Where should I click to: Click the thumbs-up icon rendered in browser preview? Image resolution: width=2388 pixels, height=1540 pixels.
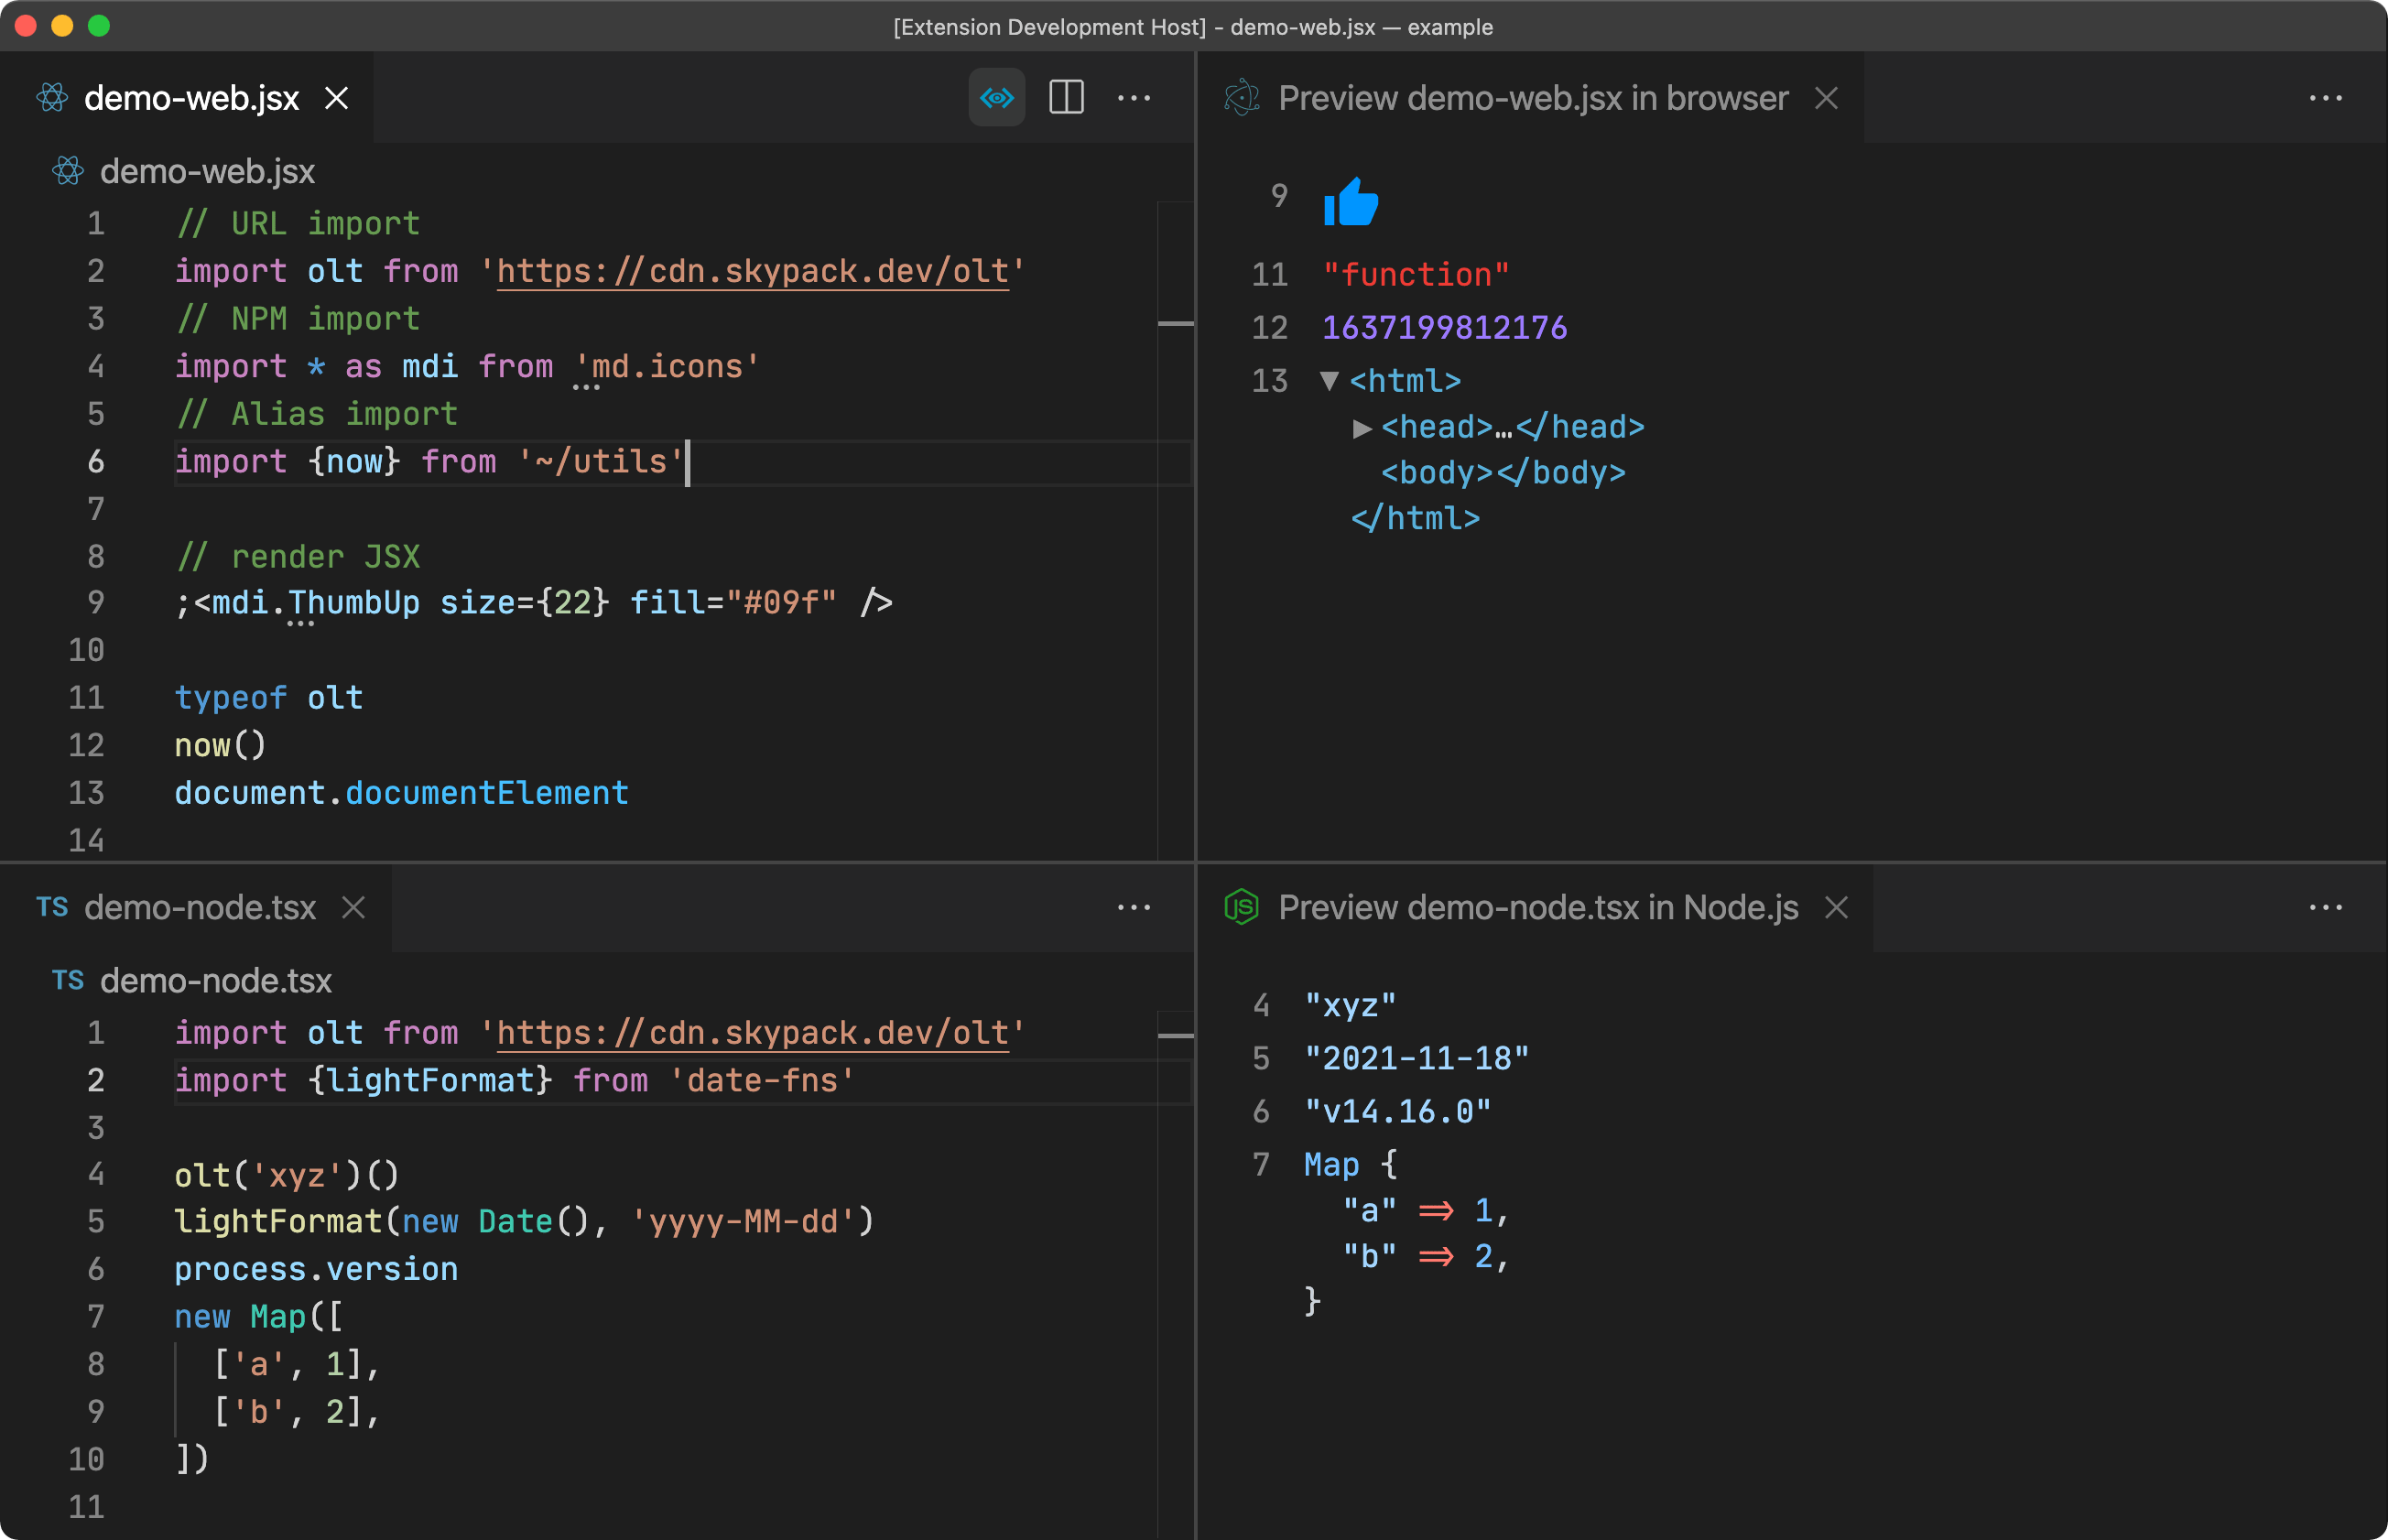1350,203
